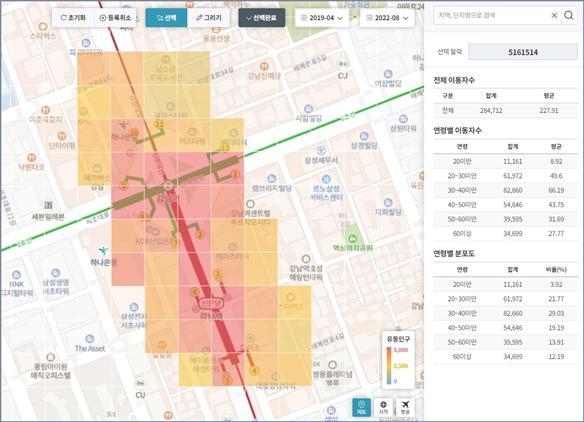584x422 pixels.
Task: Open the 2022-08 end date dropdown
Action: pos(387,18)
